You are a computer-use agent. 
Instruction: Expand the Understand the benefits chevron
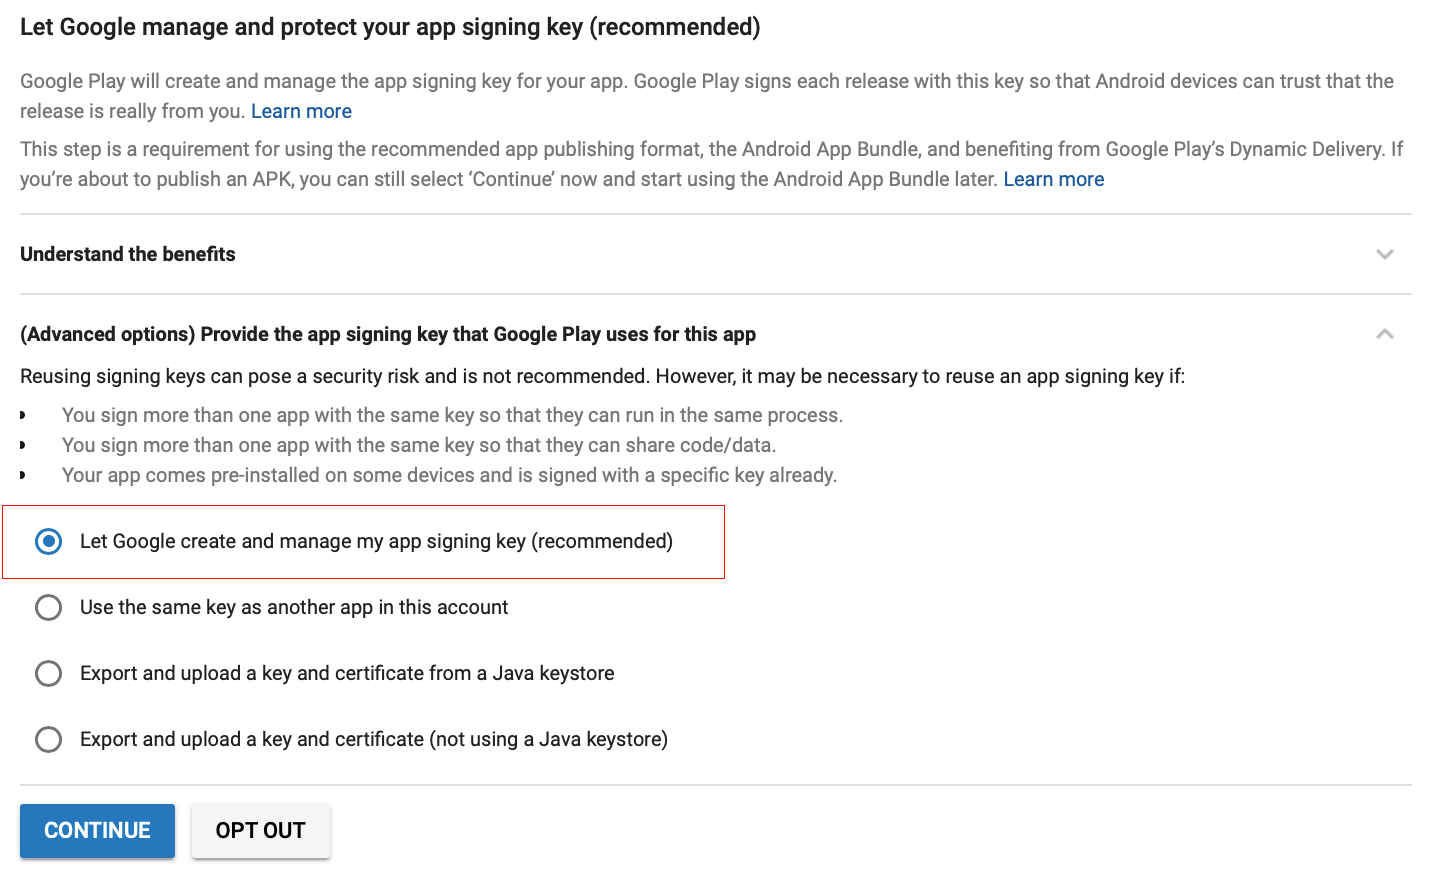[1384, 254]
